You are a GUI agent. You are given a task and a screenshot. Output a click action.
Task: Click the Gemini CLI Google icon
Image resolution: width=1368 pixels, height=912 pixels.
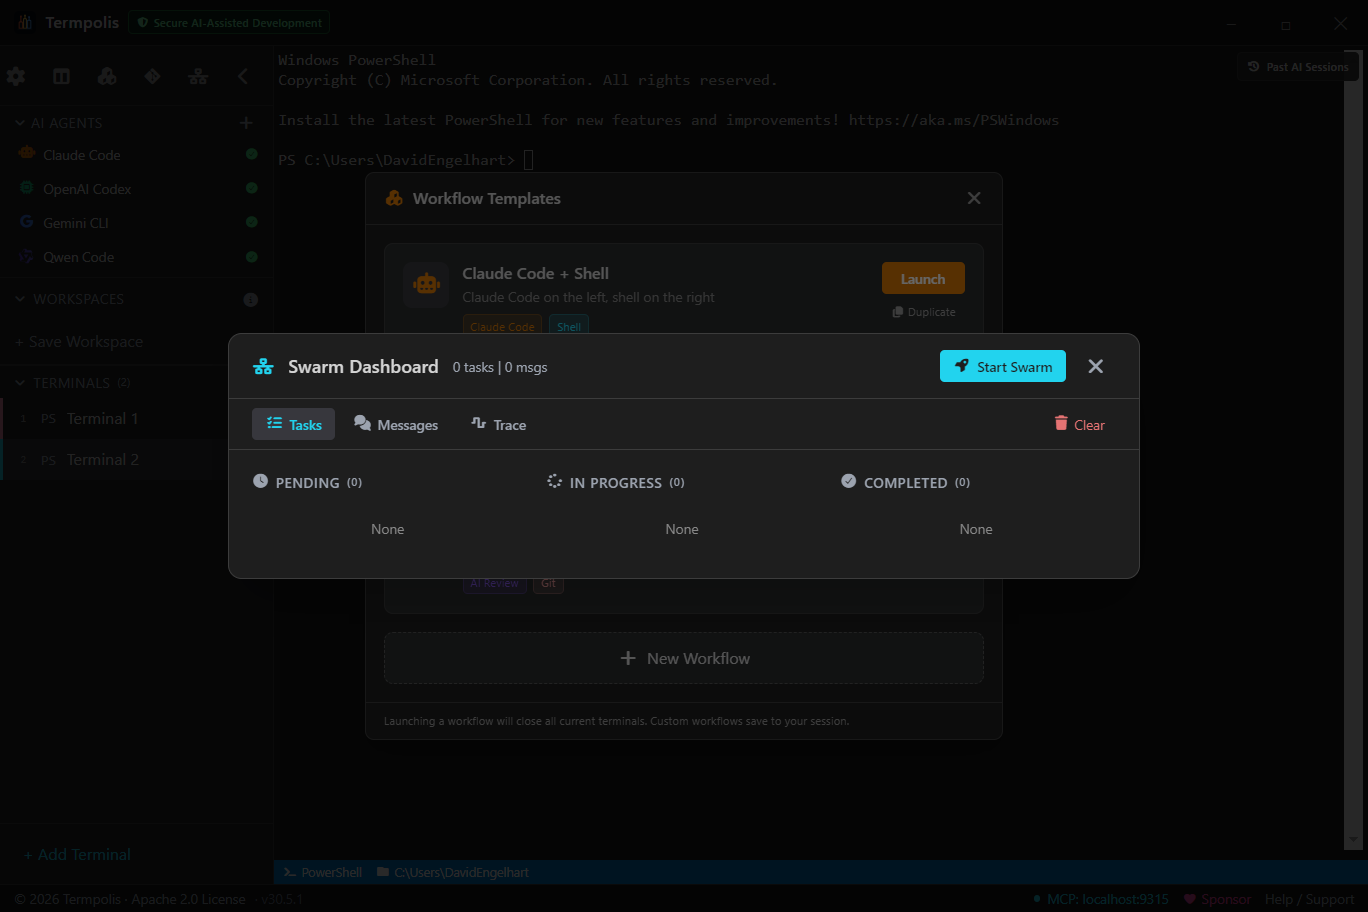point(27,222)
